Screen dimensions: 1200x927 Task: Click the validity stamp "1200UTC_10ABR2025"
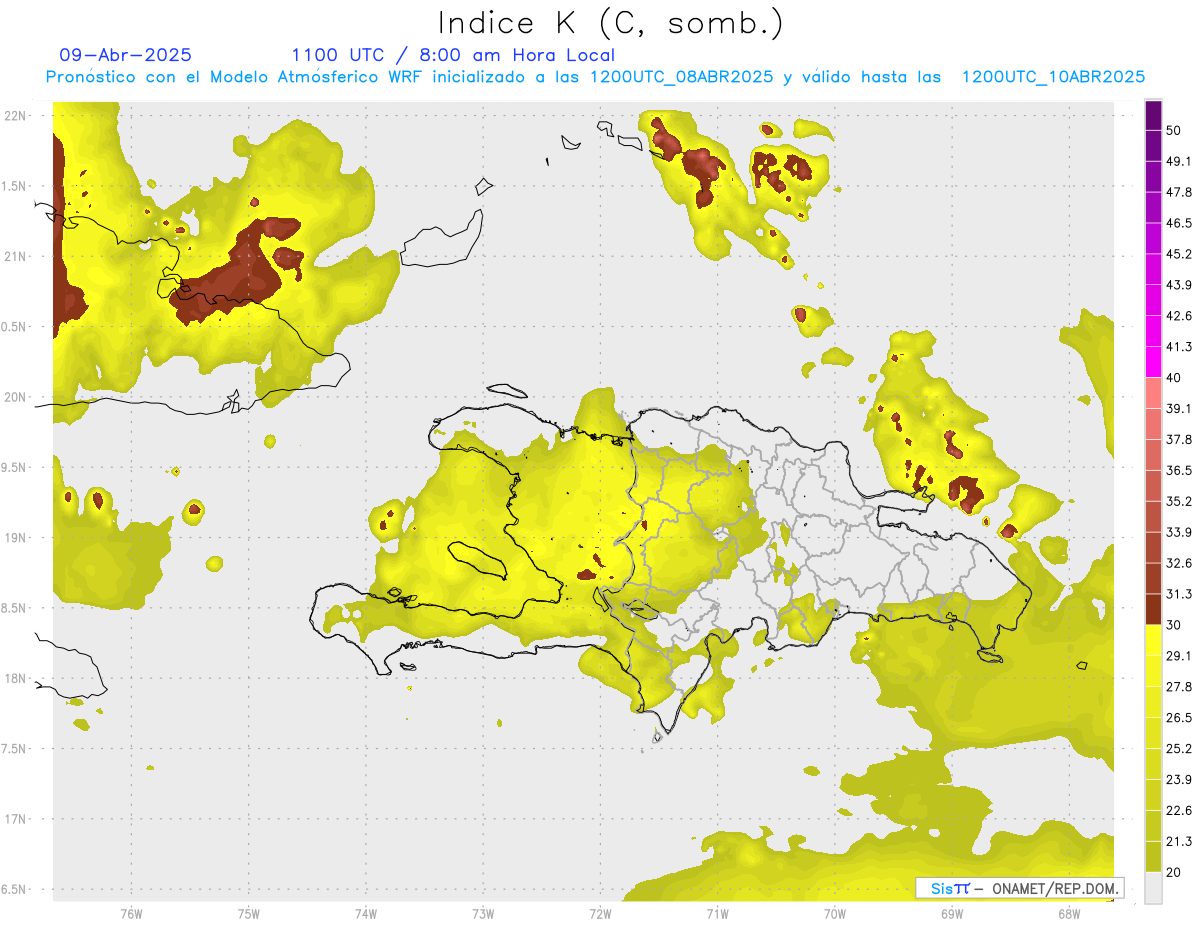pos(1053,77)
